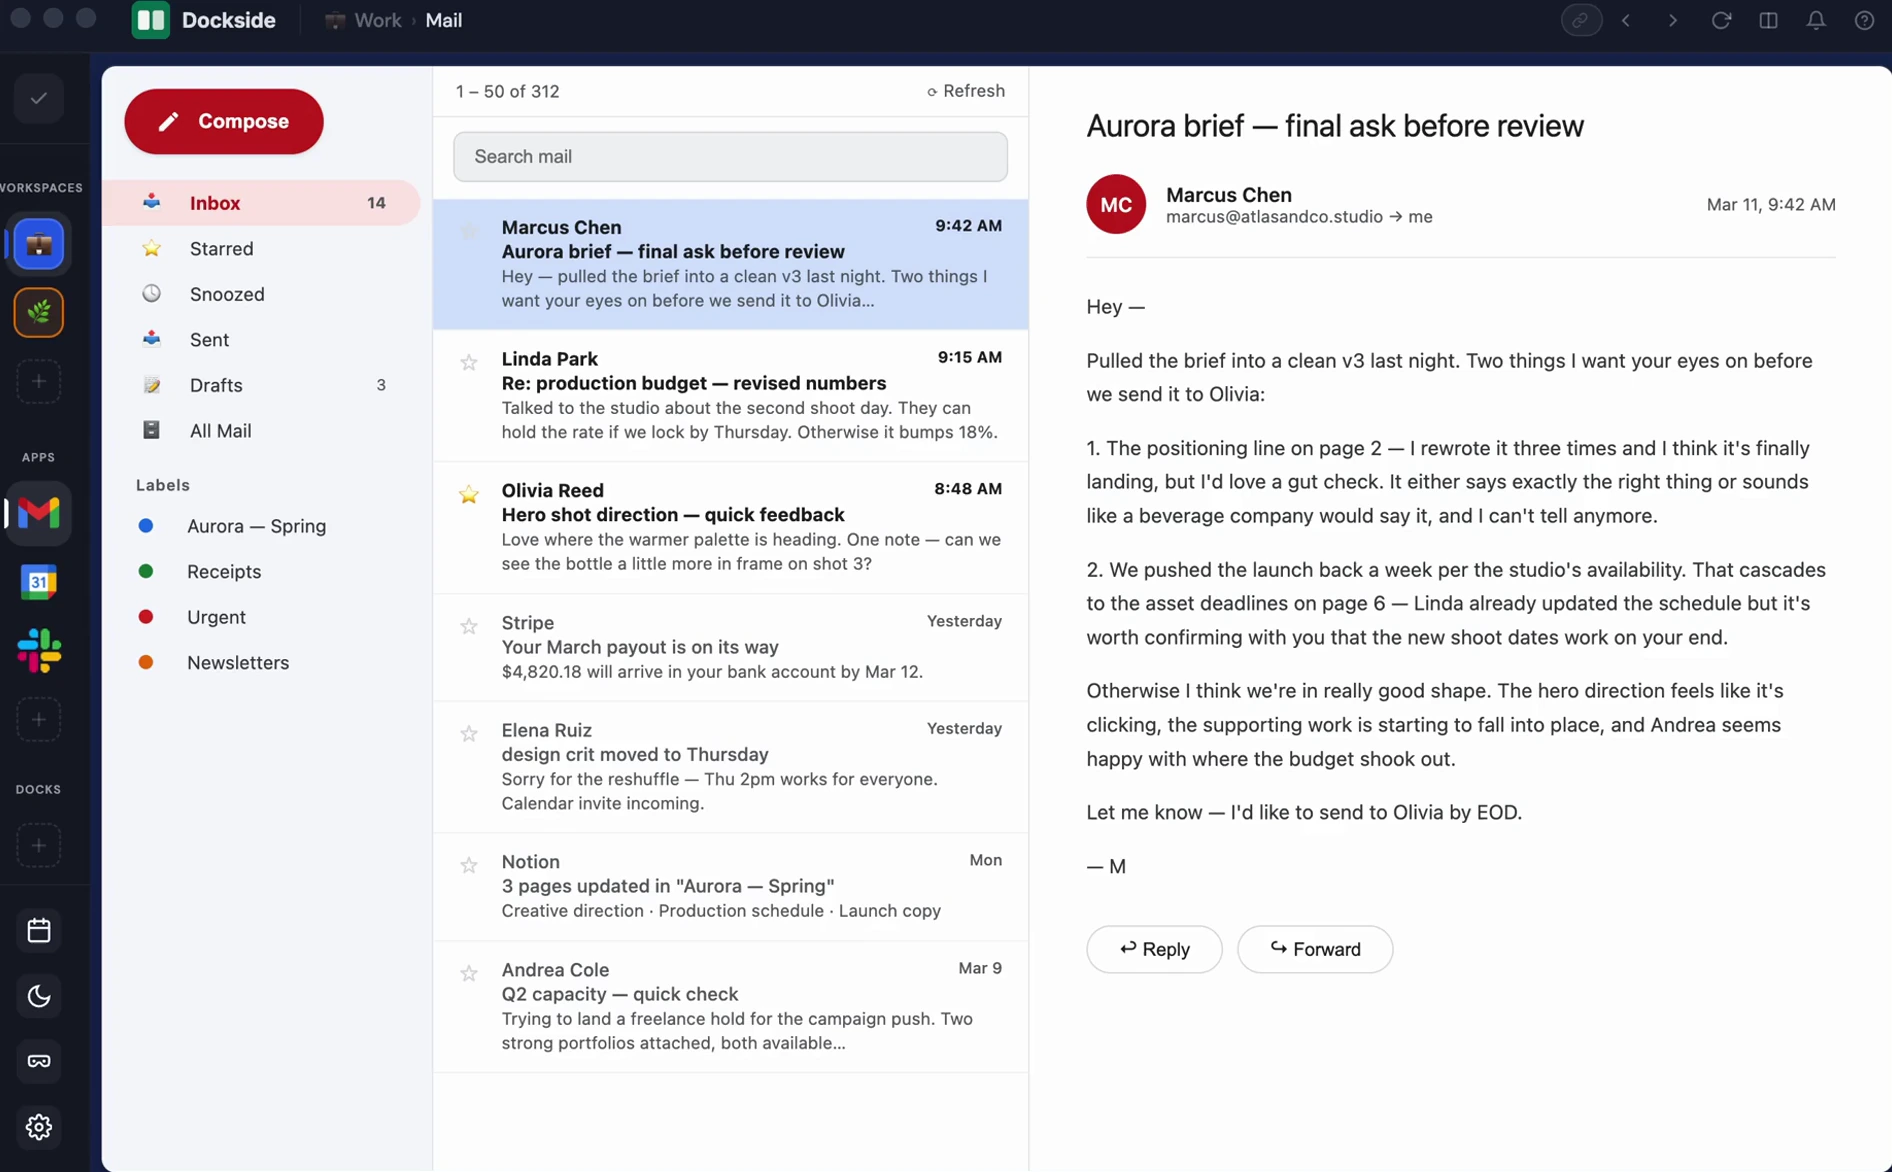Viewport: 1892px width, 1172px height.
Task: Switch to the green leaf workspace
Action: pos(39,313)
